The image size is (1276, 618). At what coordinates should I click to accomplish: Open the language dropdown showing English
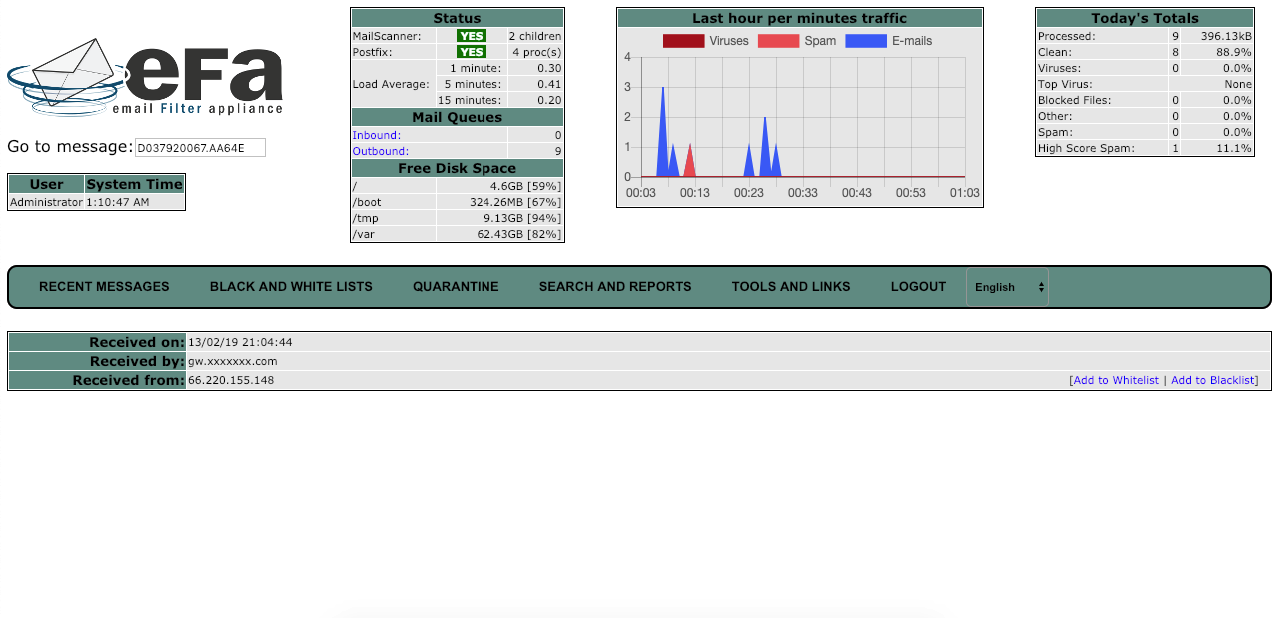[x=1007, y=287]
